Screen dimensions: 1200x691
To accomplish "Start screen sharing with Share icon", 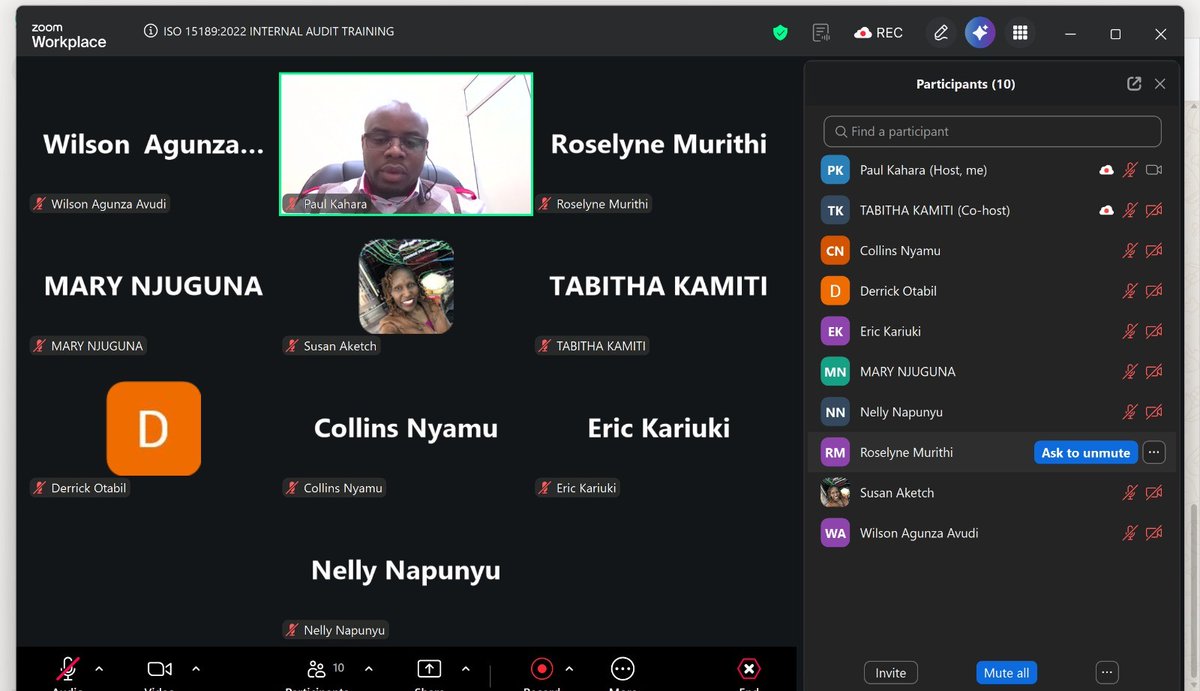I will (x=429, y=669).
